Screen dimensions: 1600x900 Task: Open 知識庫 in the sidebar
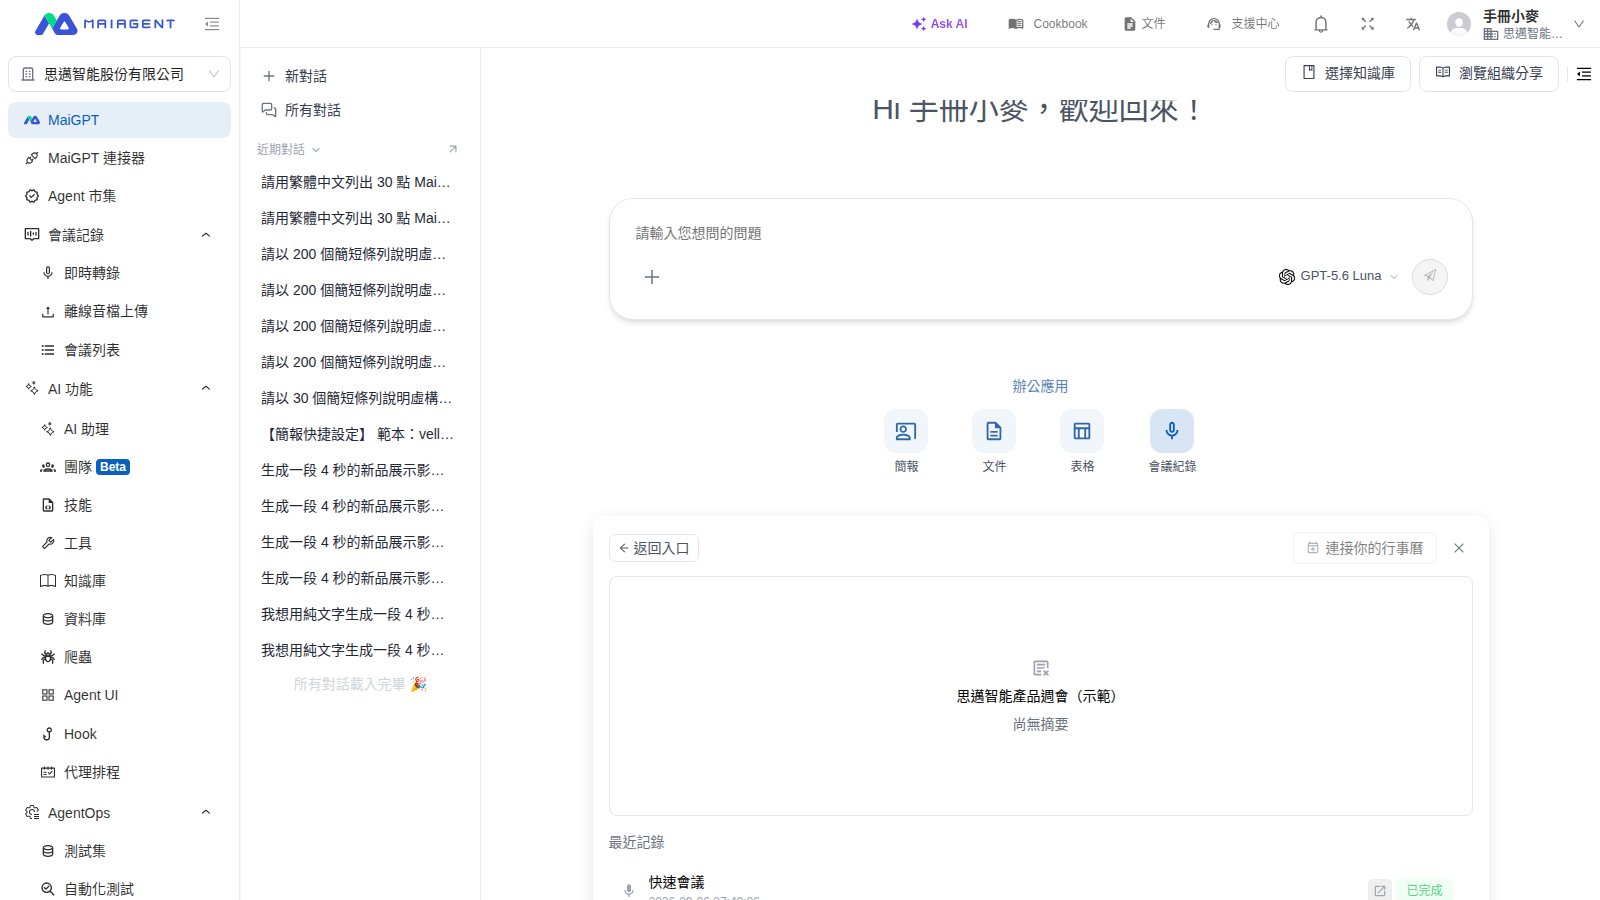point(119,581)
